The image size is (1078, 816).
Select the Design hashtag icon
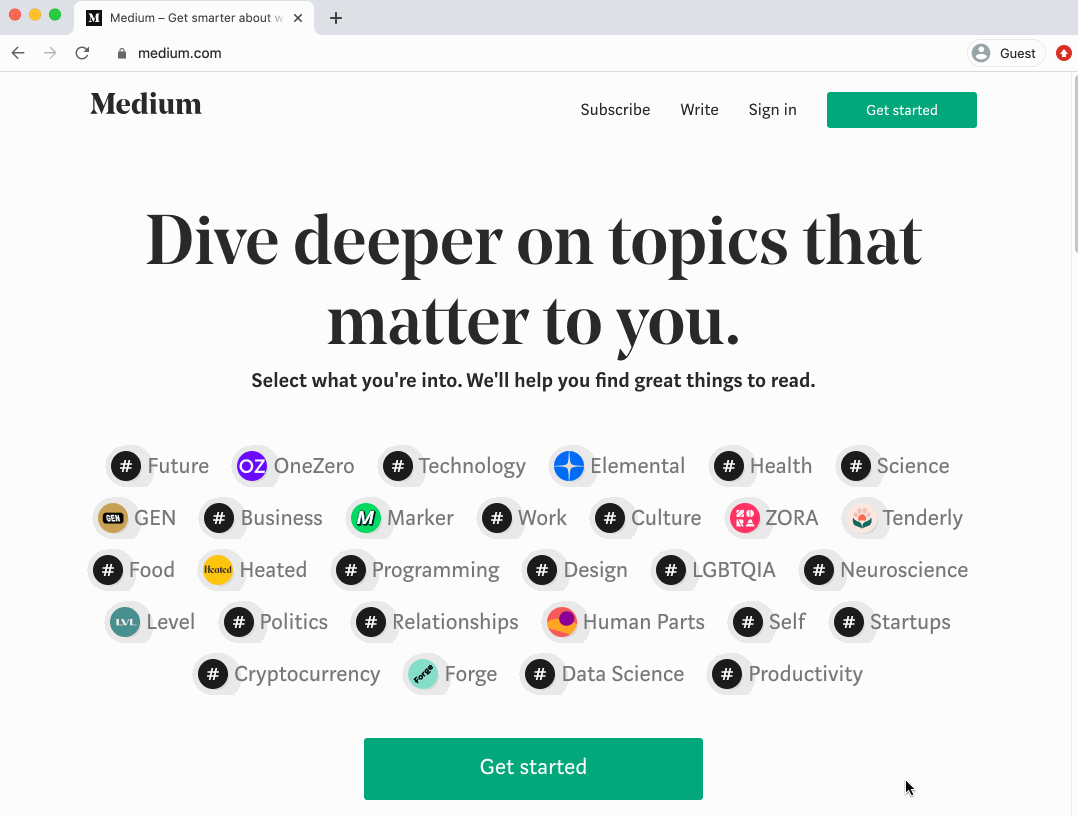pos(542,570)
